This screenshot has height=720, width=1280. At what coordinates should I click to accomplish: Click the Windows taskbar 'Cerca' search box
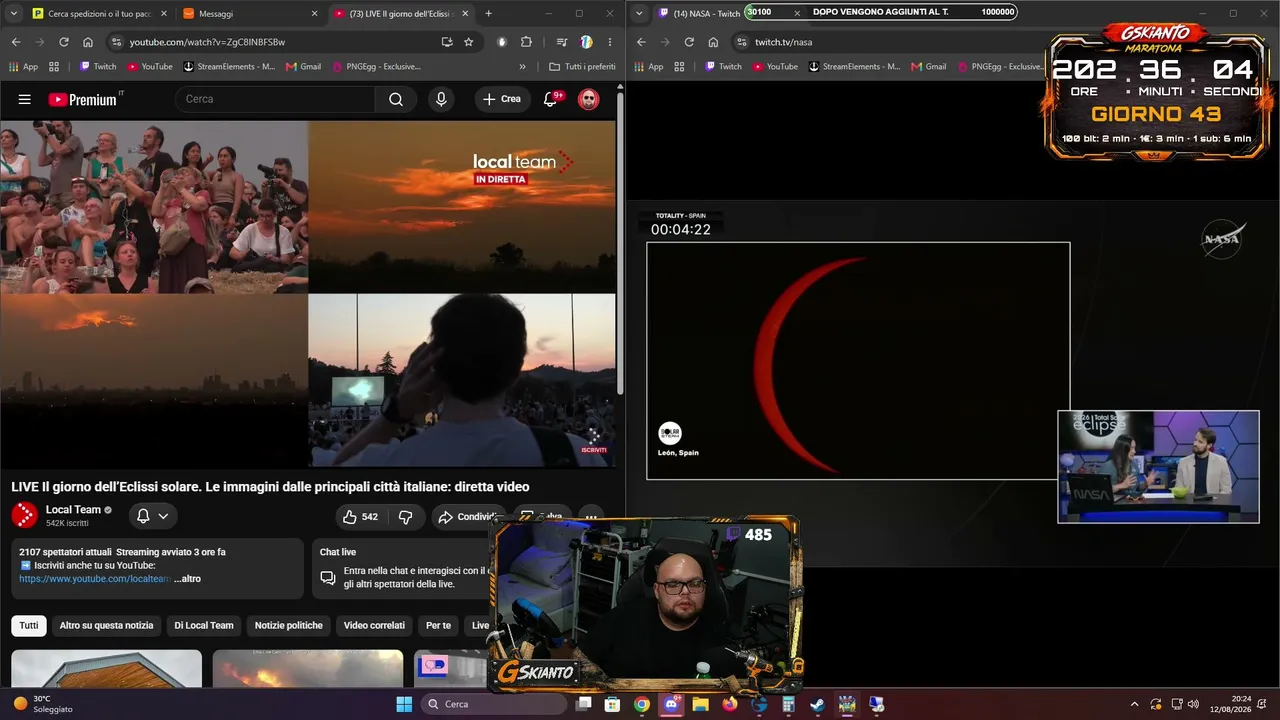[495, 704]
